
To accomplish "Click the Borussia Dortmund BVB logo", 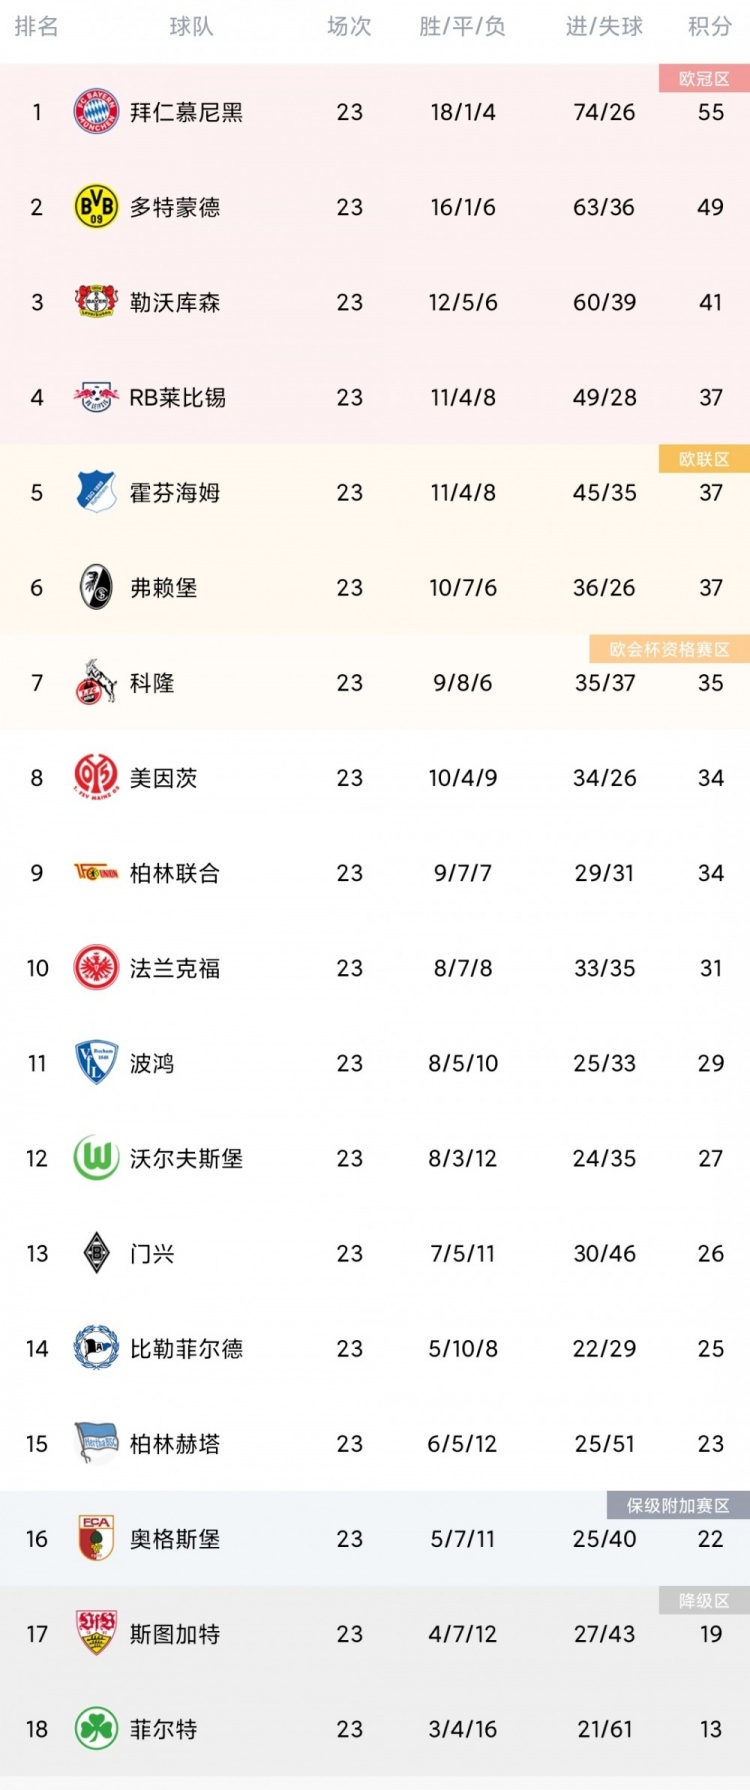I will click(96, 207).
